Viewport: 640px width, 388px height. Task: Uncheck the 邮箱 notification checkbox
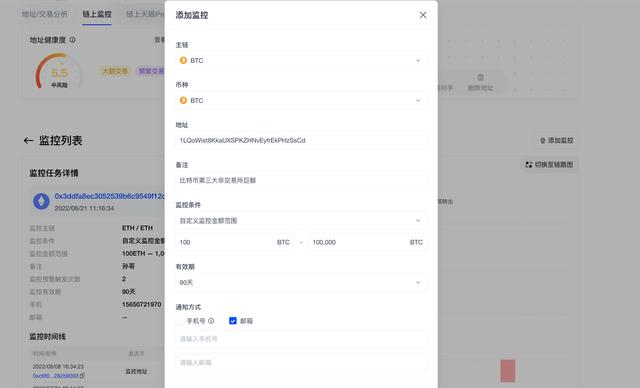tap(233, 321)
